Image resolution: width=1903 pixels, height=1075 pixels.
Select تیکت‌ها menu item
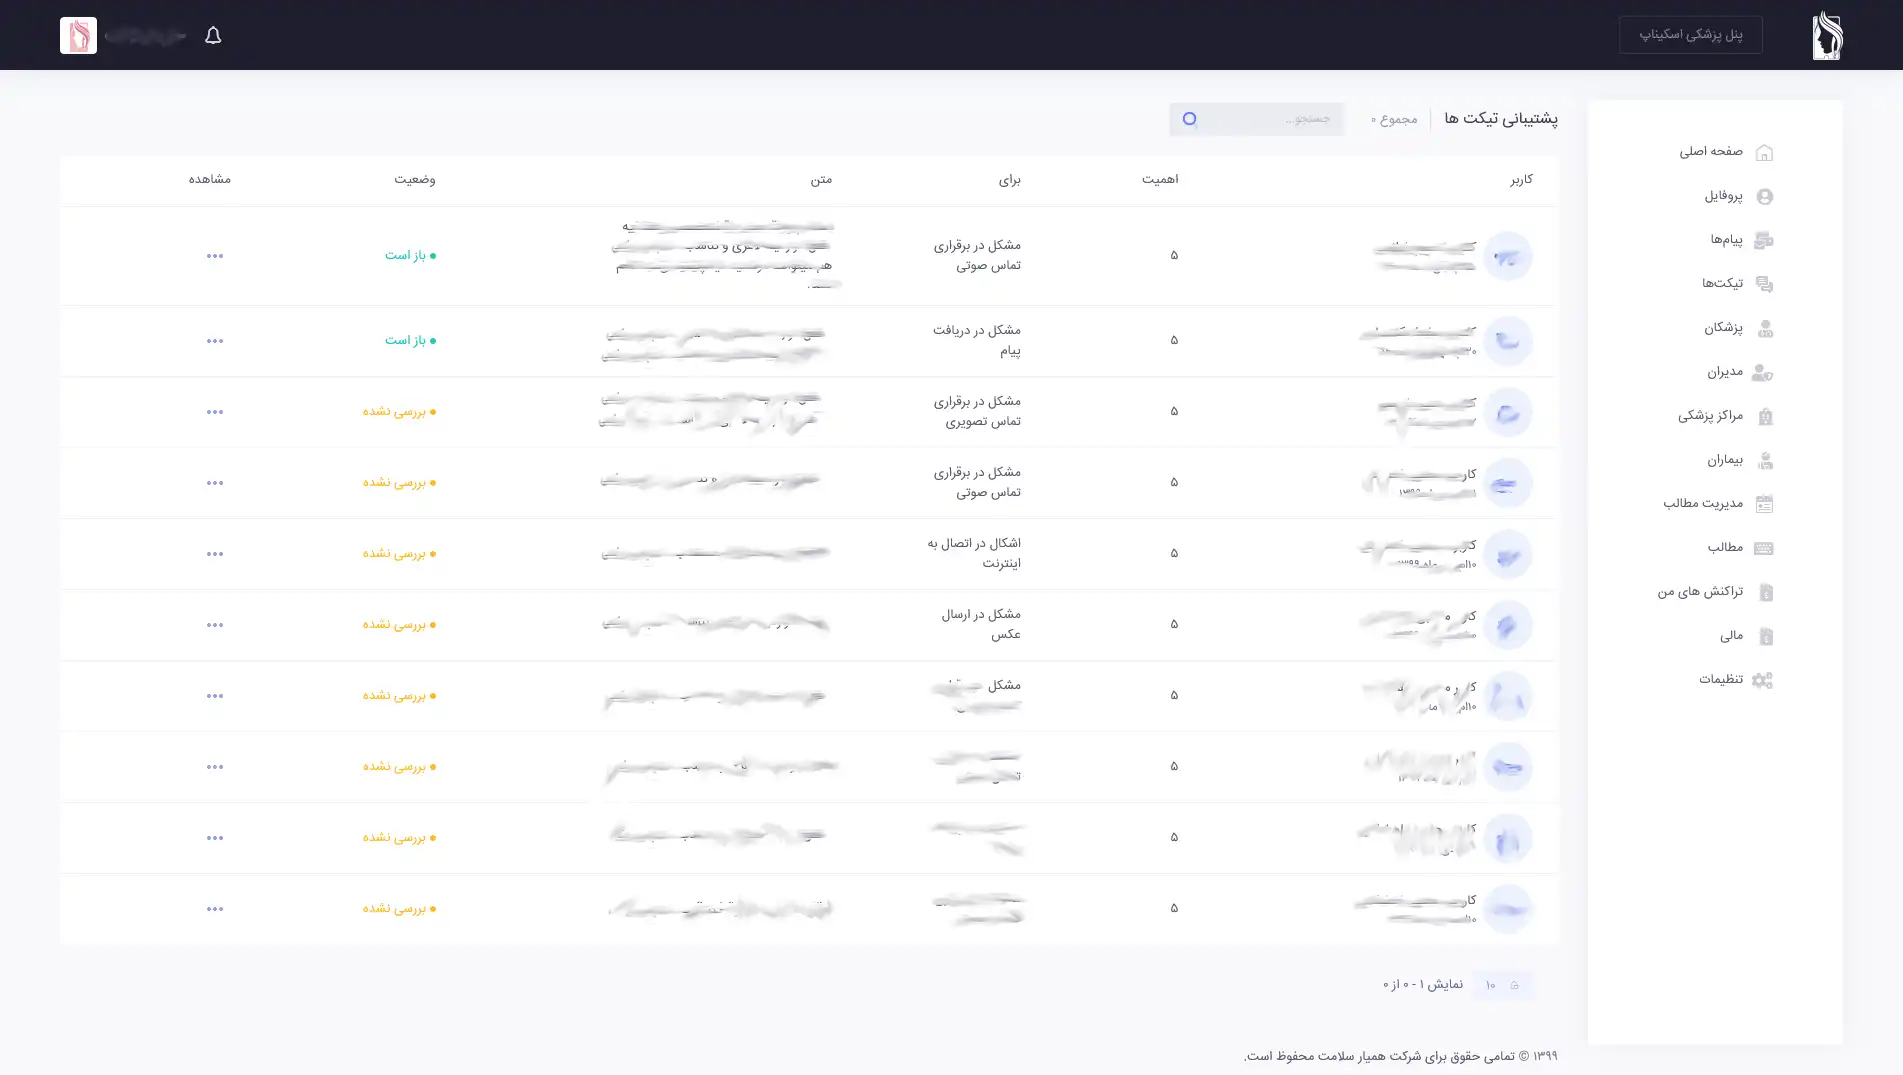click(1722, 284)
